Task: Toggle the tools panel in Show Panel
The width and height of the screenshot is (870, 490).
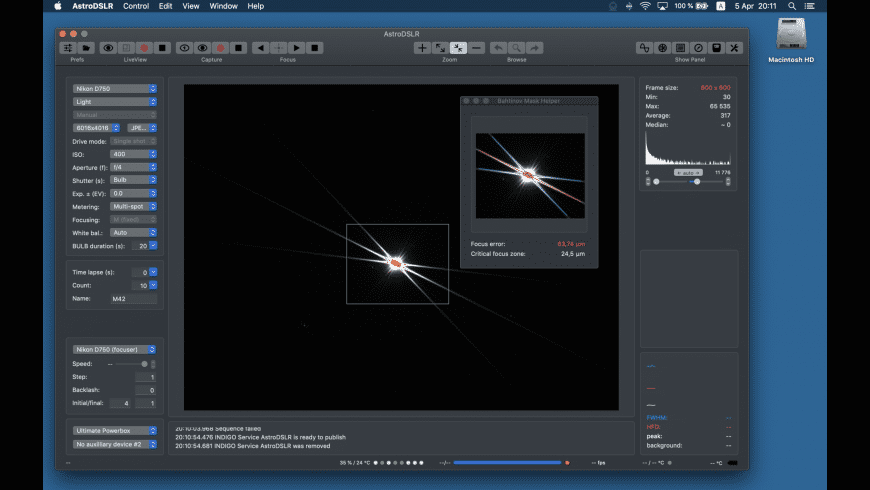Action: click(735, 48)
